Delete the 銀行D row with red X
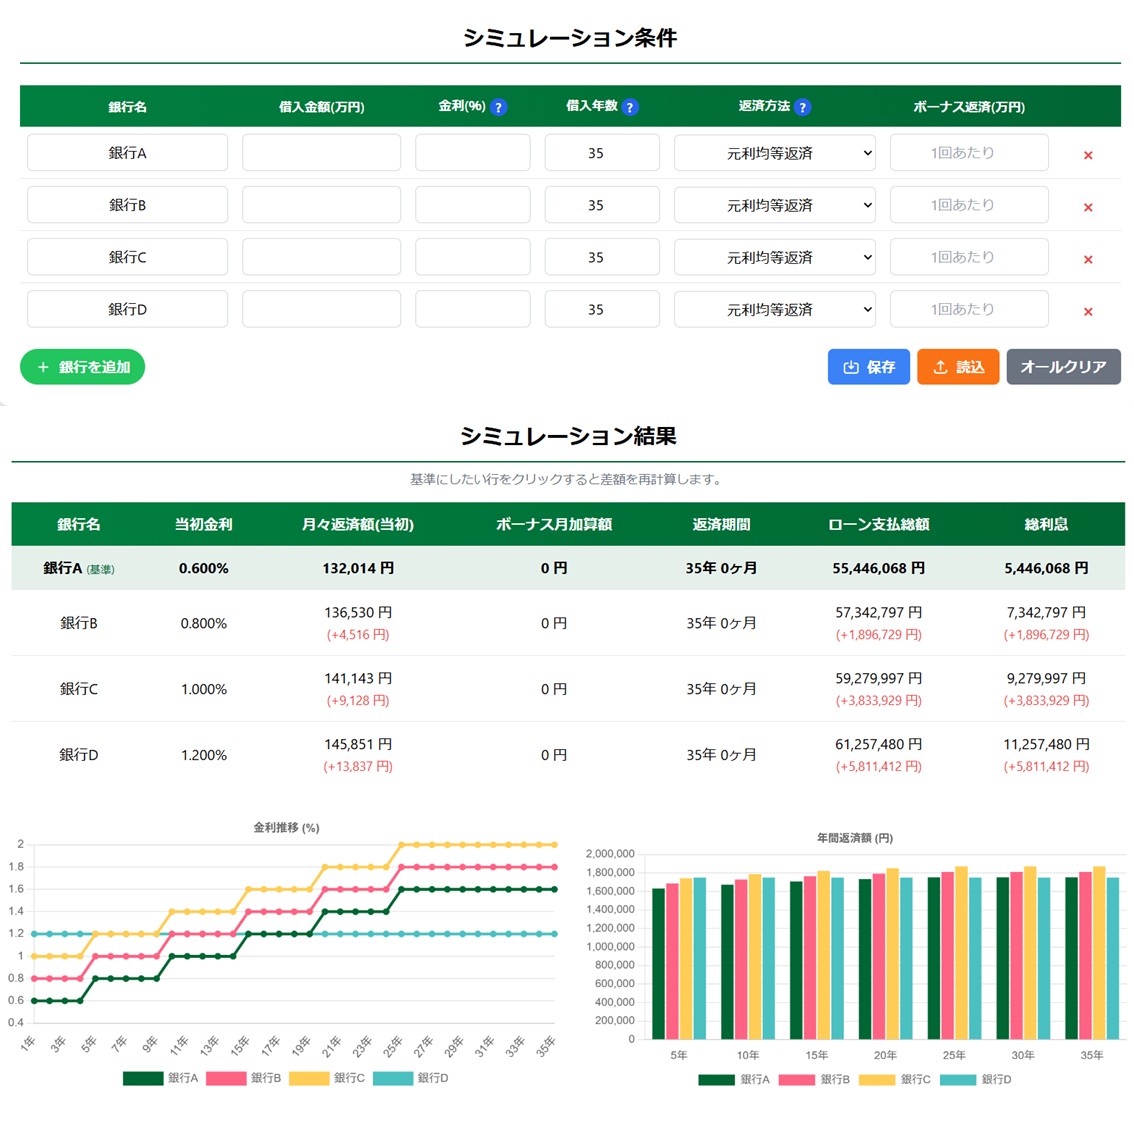 [1088, 311]
